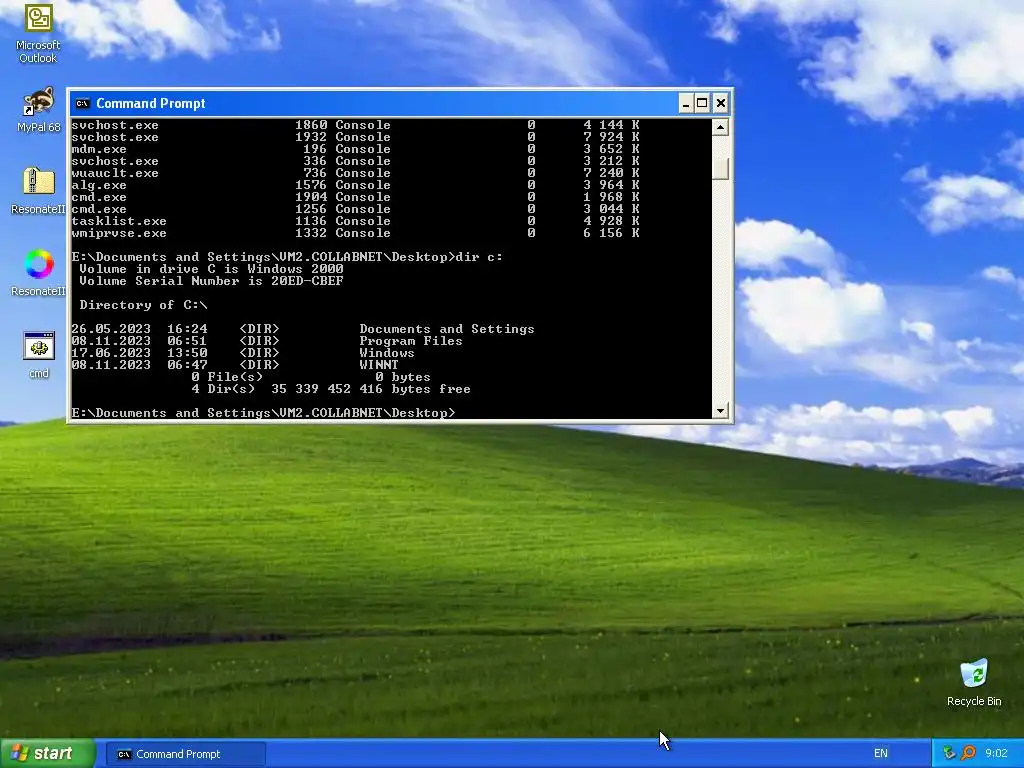Click the last prompt line at the console bottom

(x=263, y=413)
